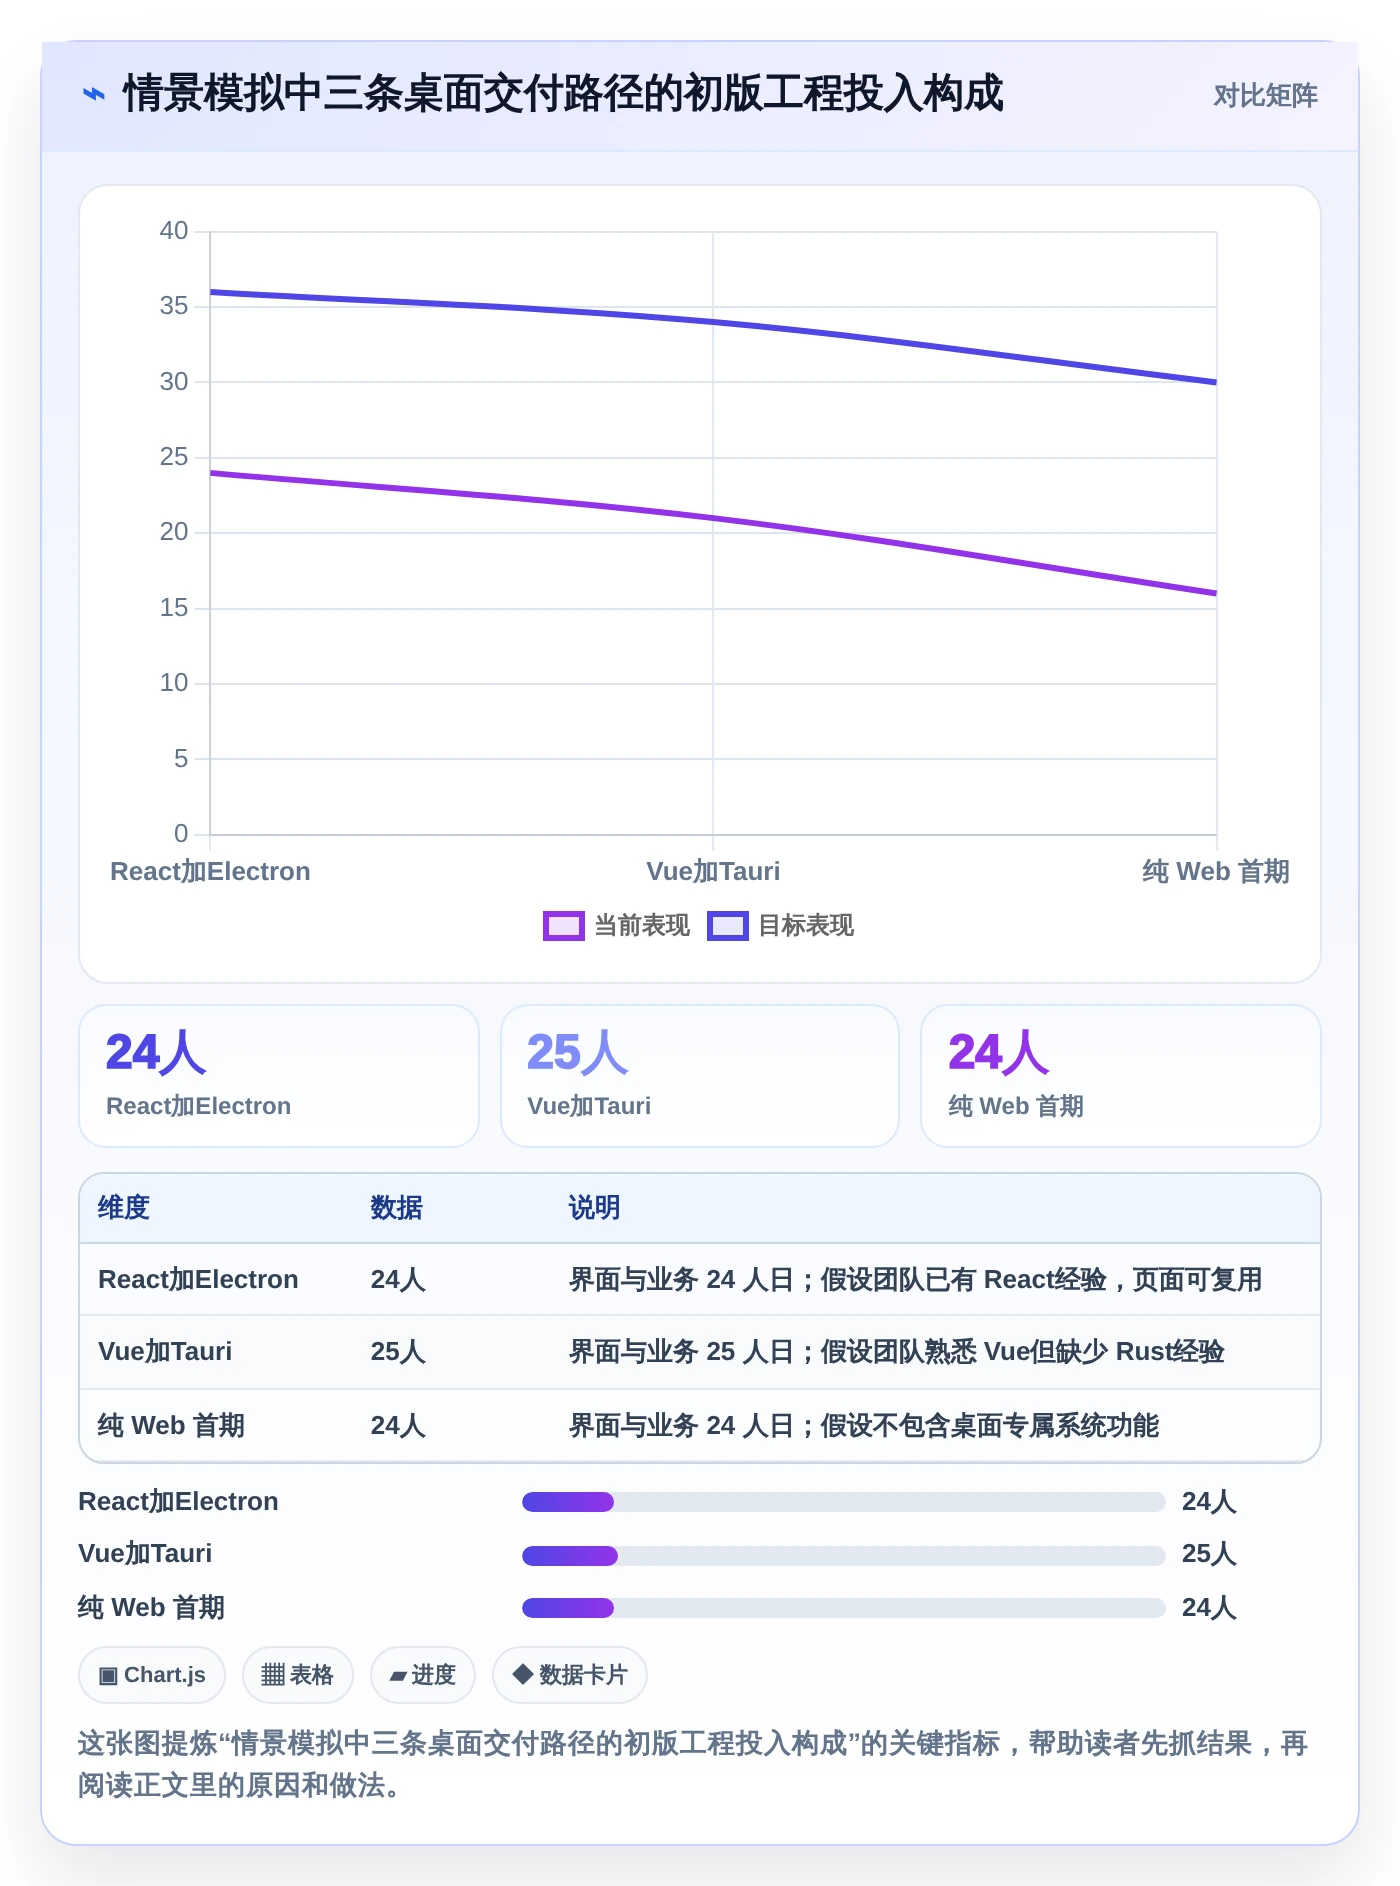
Task: Click table cell 纯 Web 首期 in third row
Action: coord(171,1426)
